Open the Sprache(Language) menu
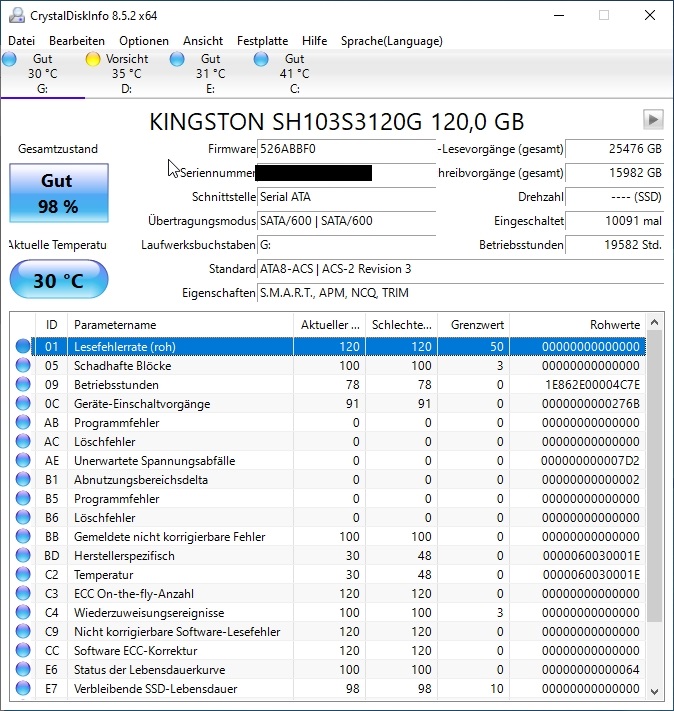Image resolution: width=674 pixels, height=711 pixels. click(x=391, y=41)
